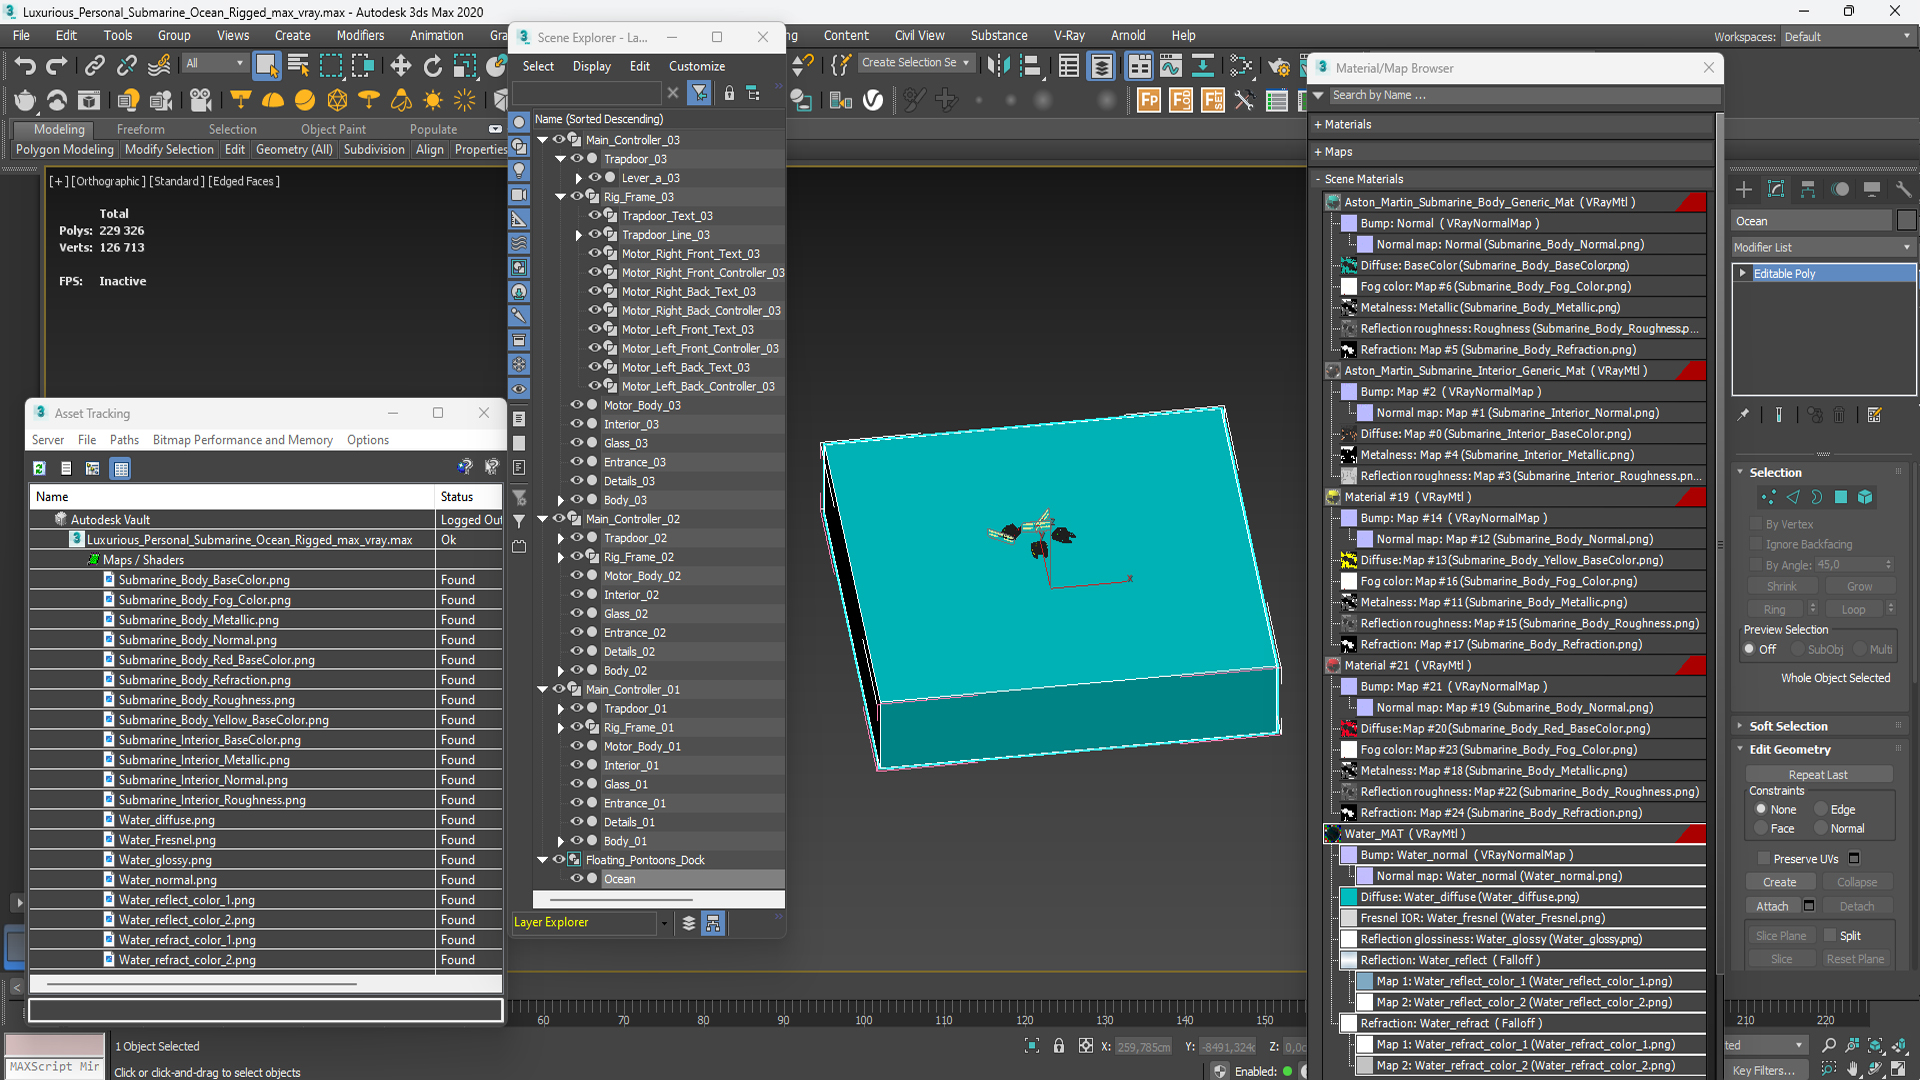
Task: Choose the Select Object tool
Action: [x=266, y=66]
